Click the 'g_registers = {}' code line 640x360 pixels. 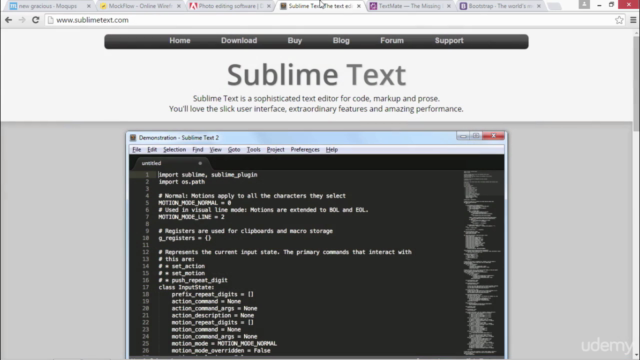pyautogui.click(x=185, y=238)
